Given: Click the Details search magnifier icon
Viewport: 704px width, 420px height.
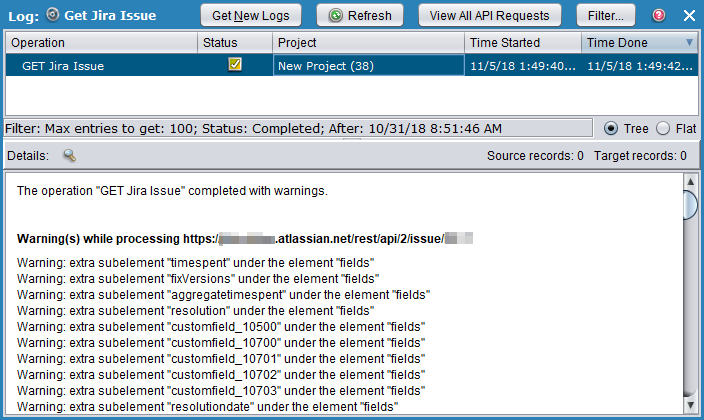Looking at the screenshot, I should click(x=69, y=156).
